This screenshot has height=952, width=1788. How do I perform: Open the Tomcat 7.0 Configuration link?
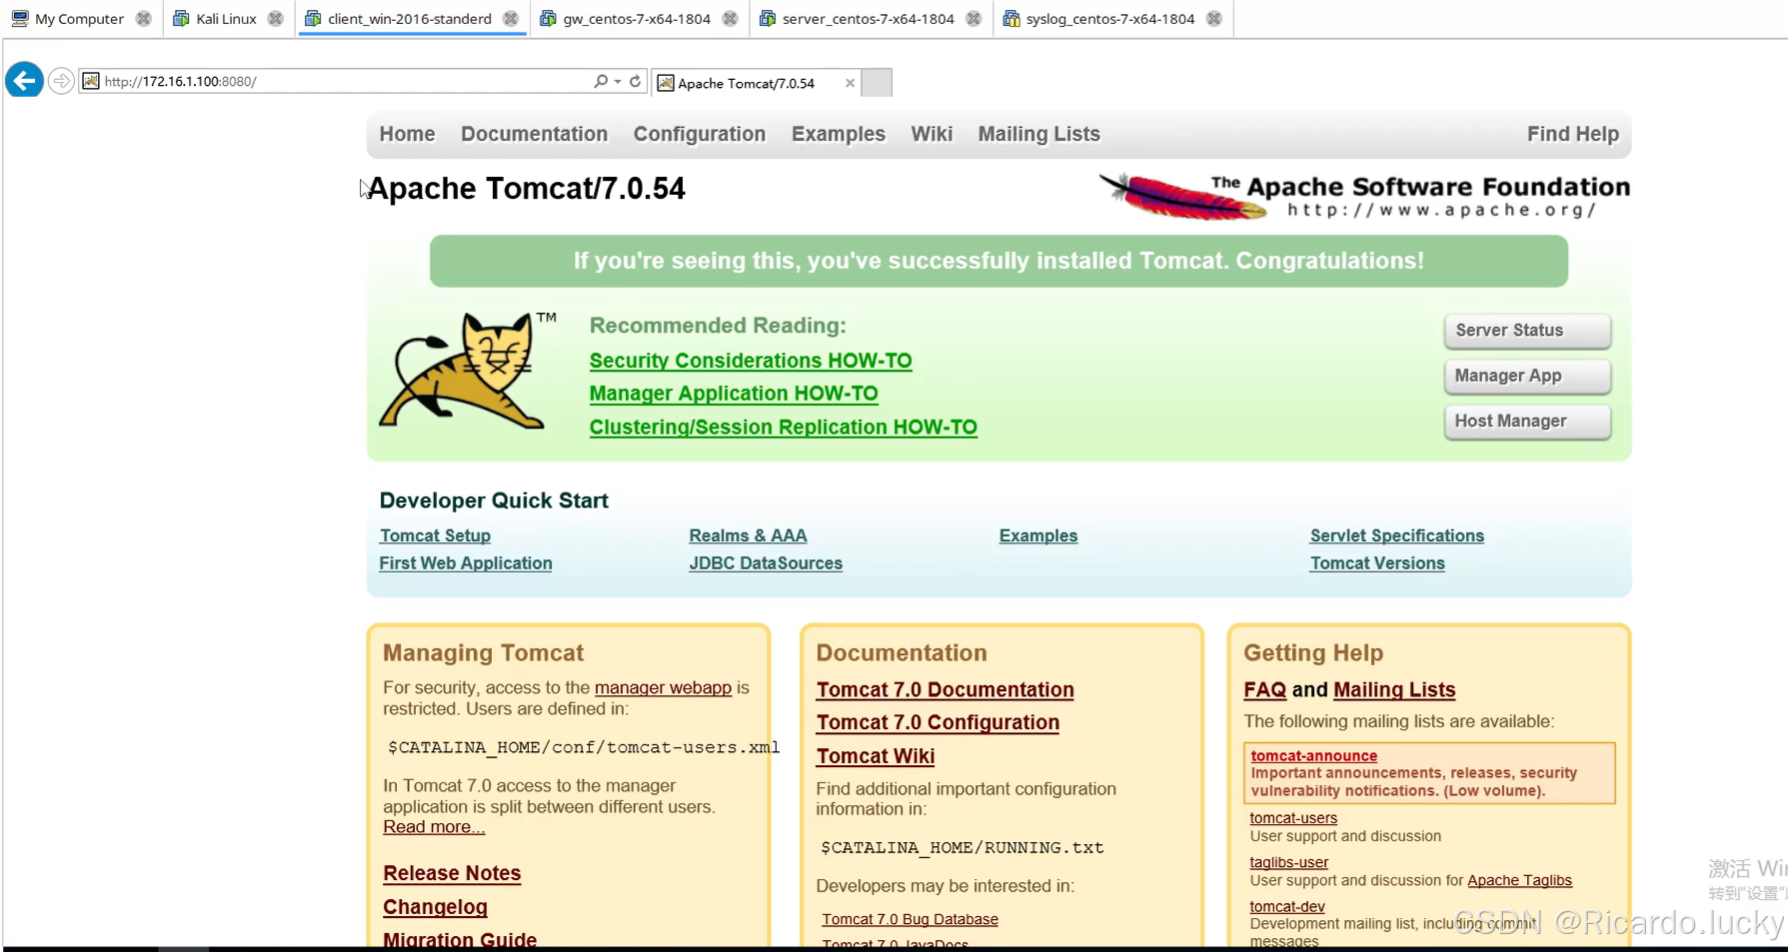pos(937,722)
